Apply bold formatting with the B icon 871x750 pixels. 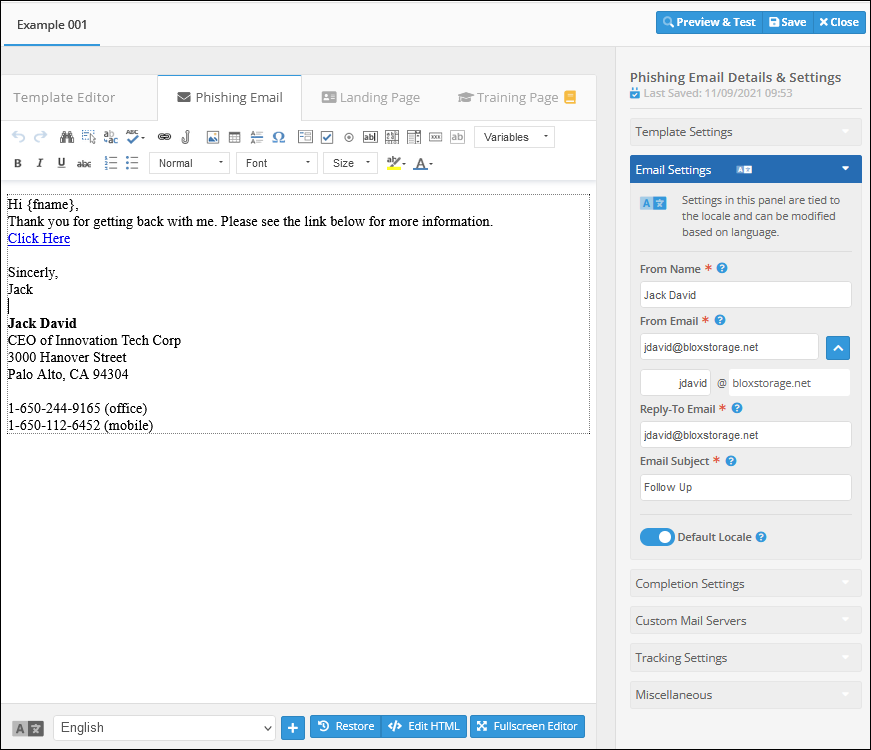click(x=17, y=163)
